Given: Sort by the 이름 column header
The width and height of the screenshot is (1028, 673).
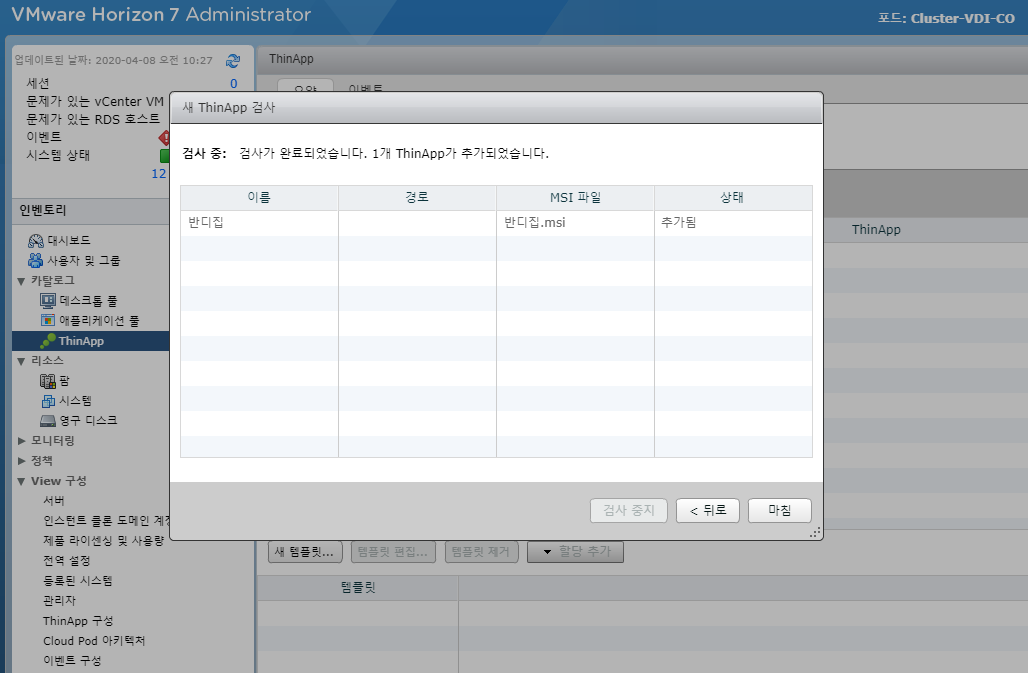Looking at the screenshot, I should coord(259,197).
